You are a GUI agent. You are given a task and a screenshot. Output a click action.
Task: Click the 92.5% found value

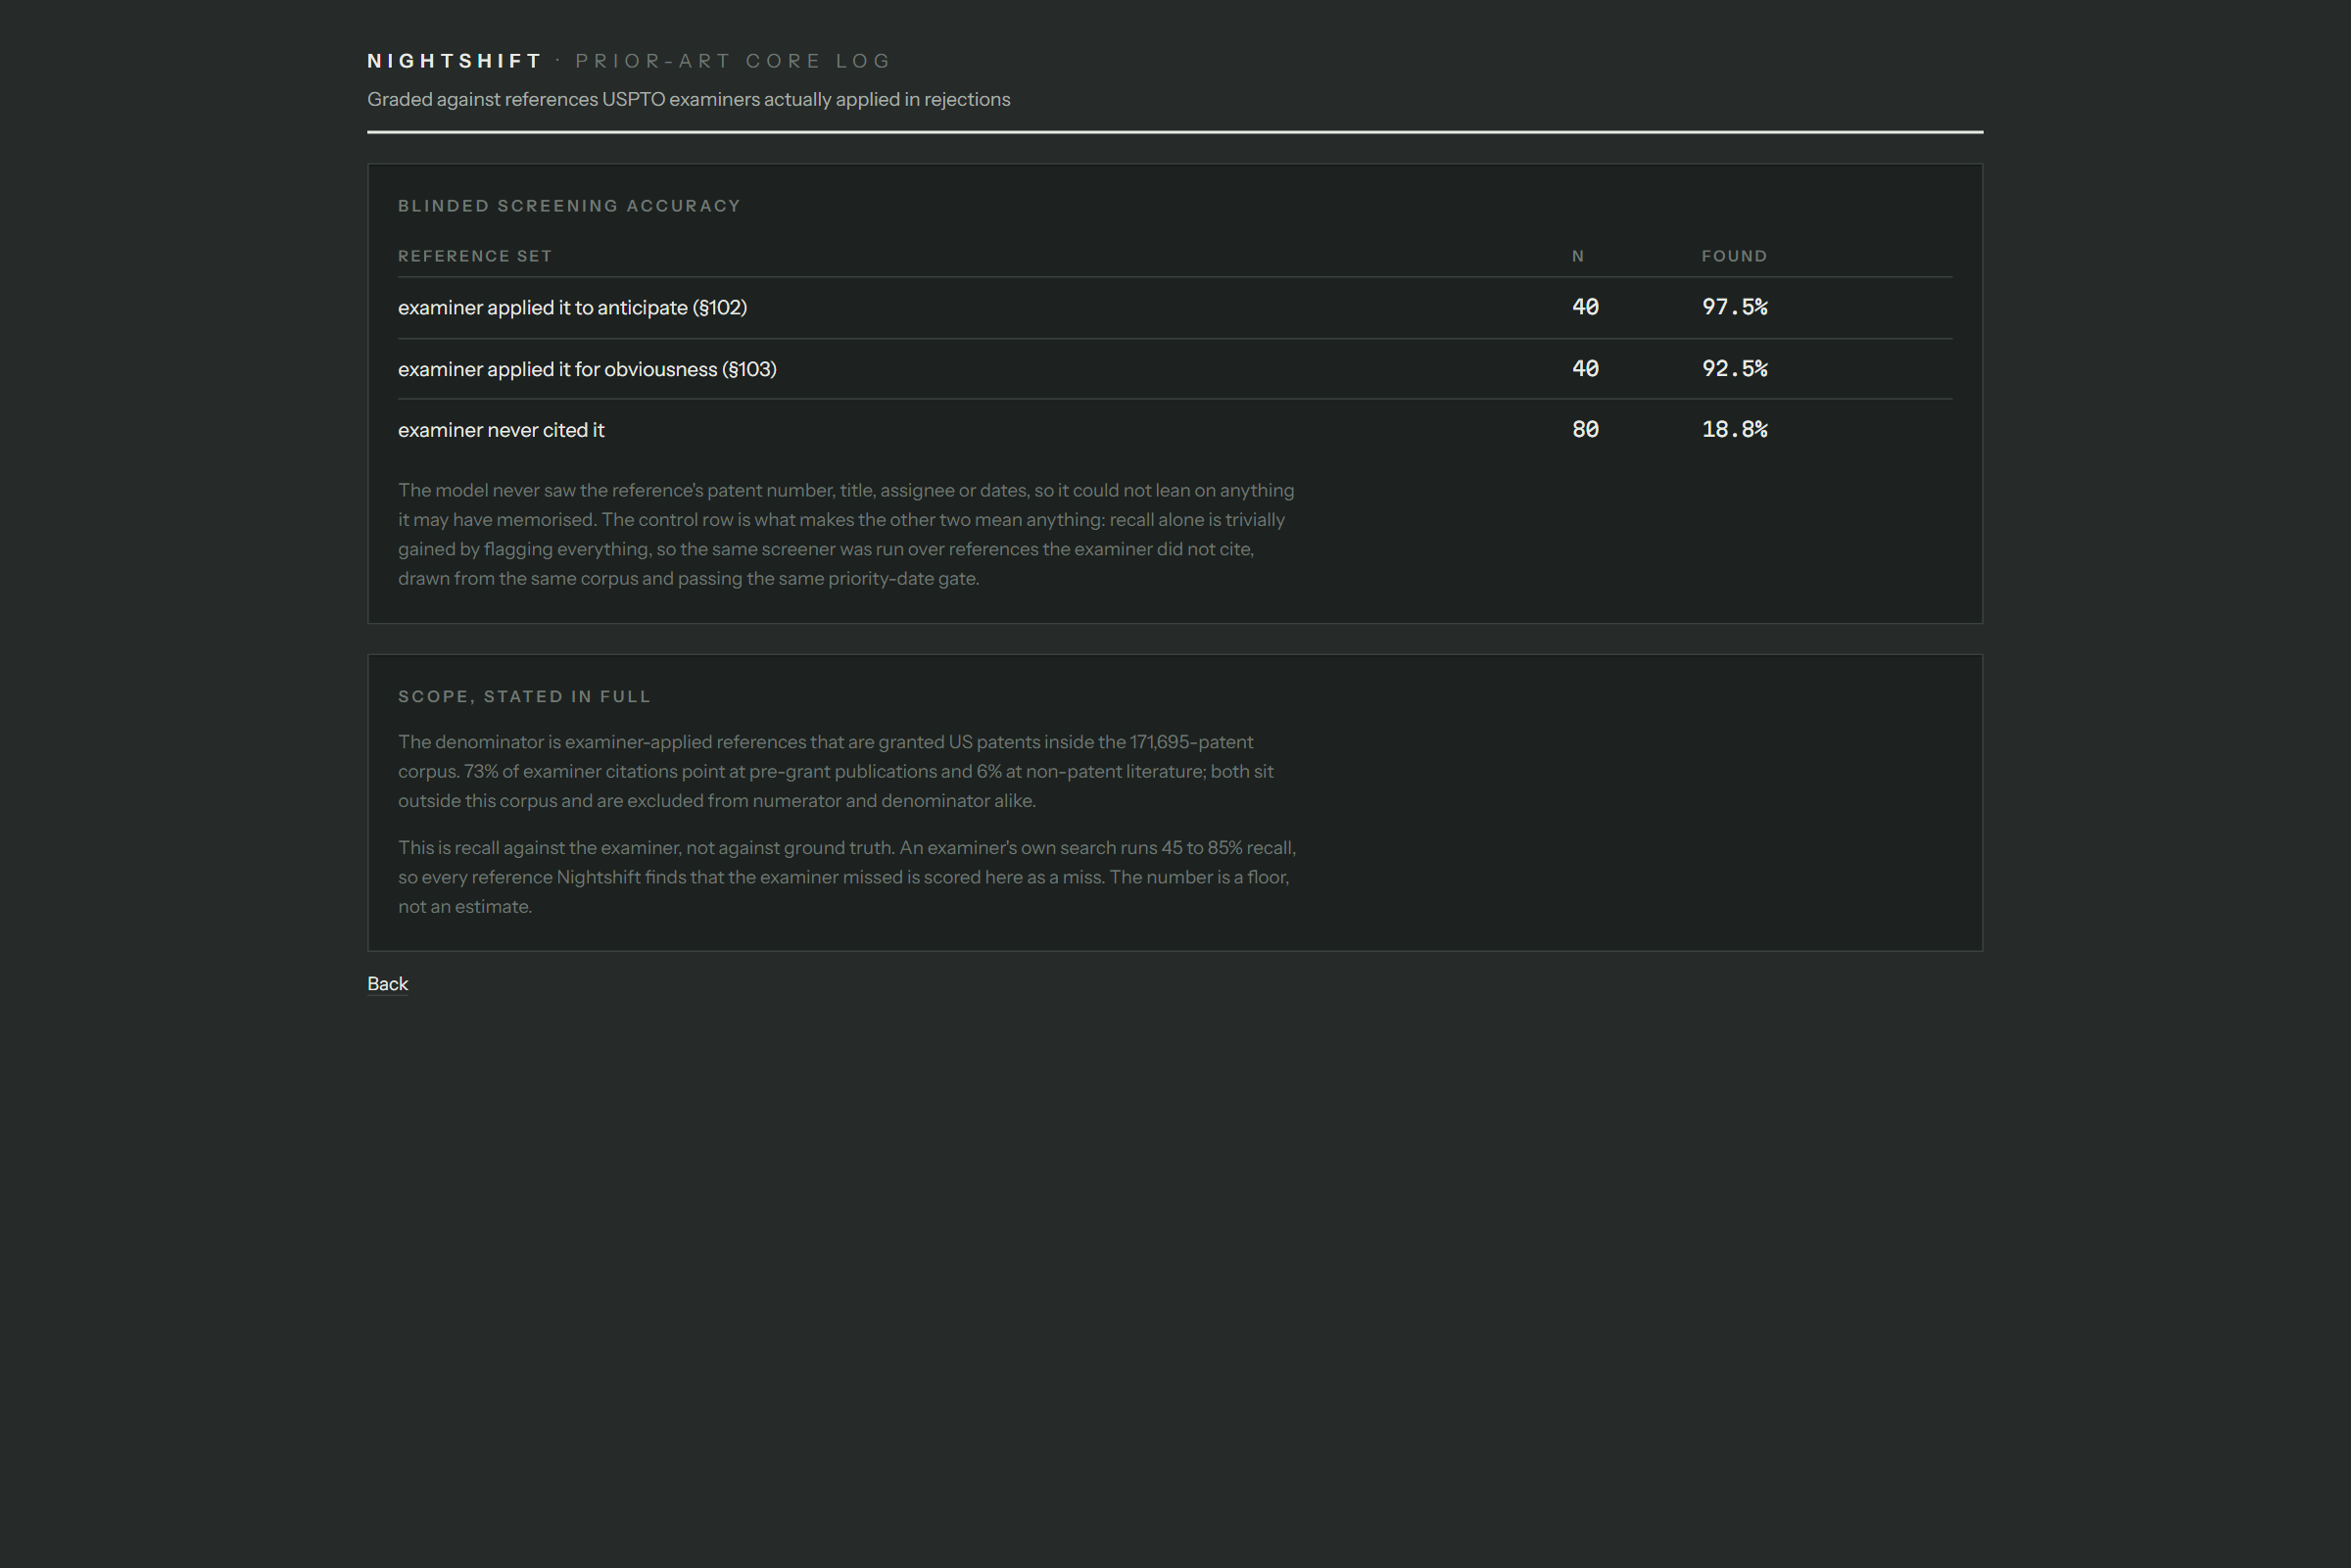[x=1734, y=368]
